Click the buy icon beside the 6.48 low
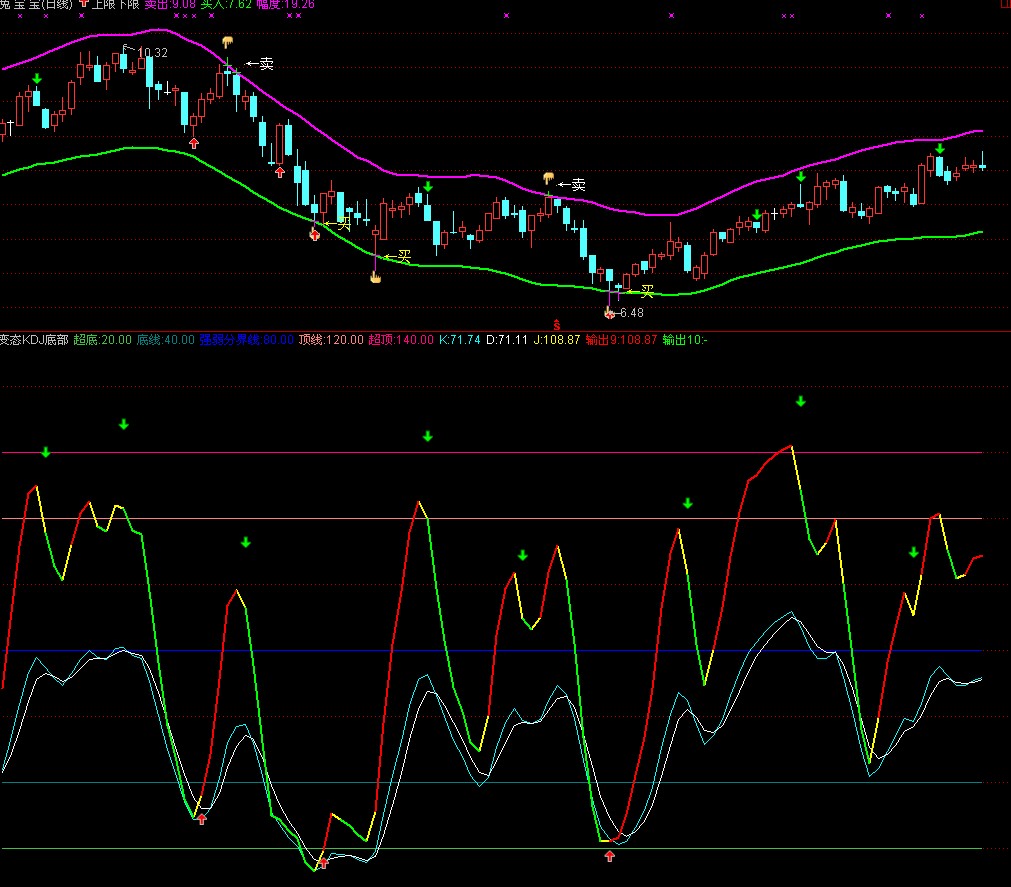 point(609,312)
